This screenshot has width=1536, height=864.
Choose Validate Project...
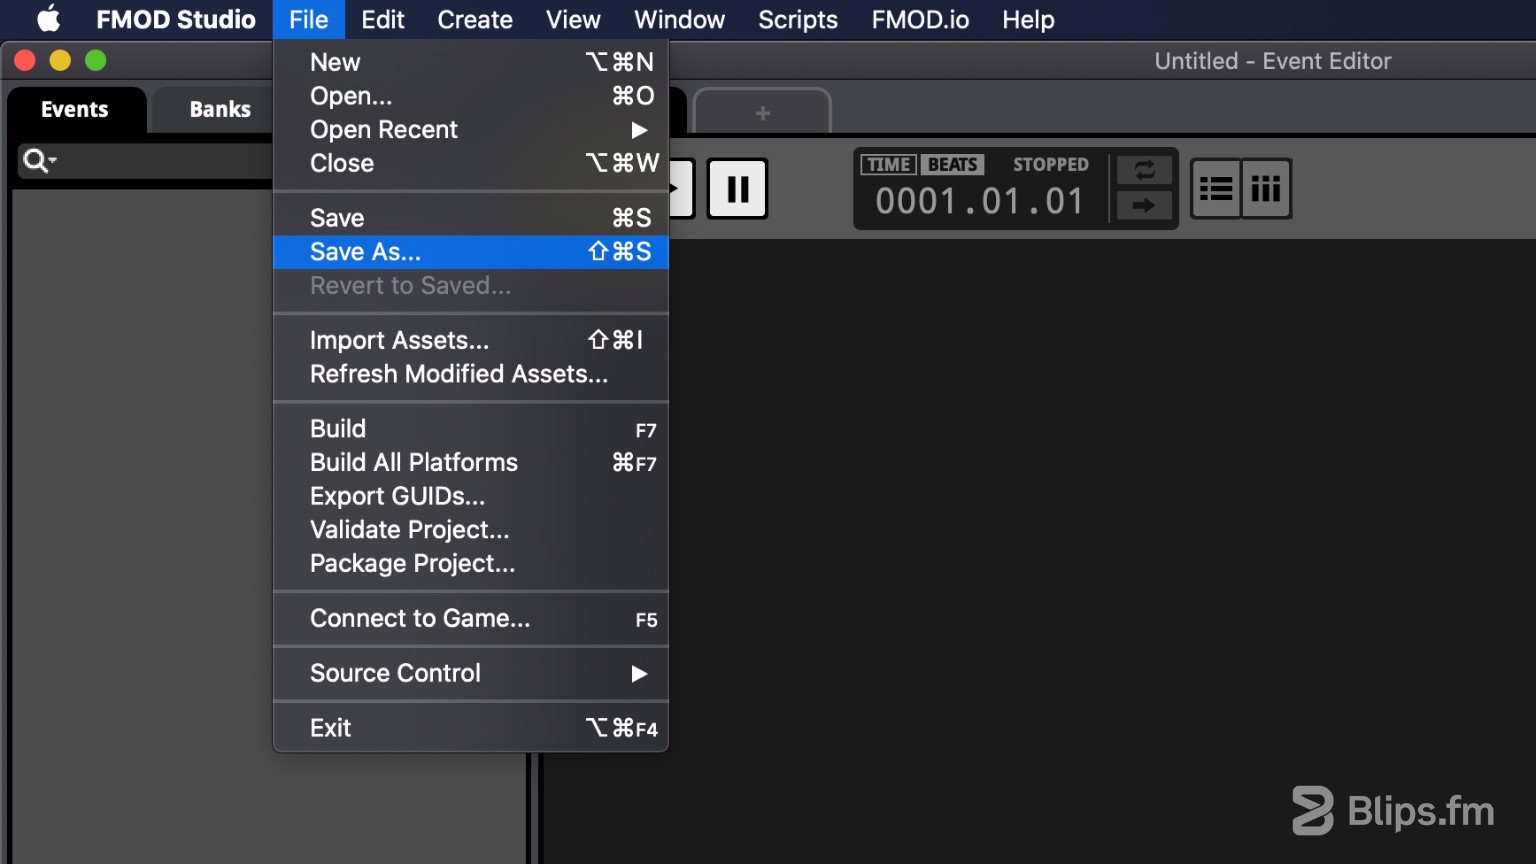pyautogui.click(x=470, y=530)
